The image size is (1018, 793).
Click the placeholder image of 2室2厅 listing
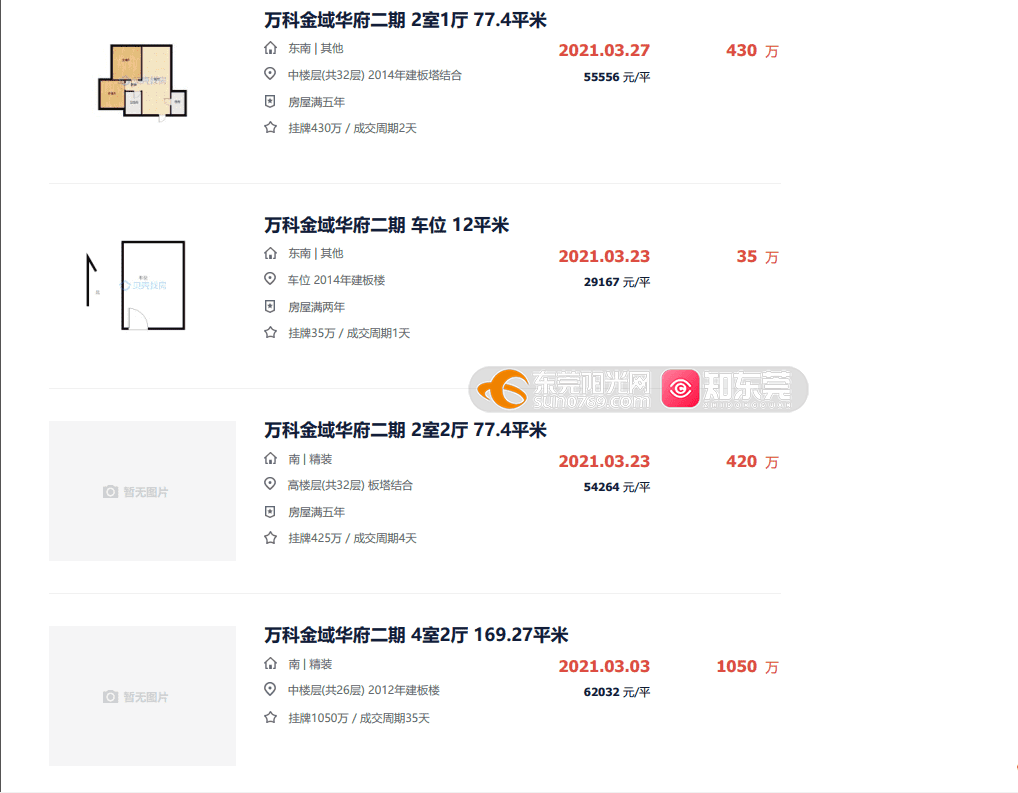click(x=142, y=491)
